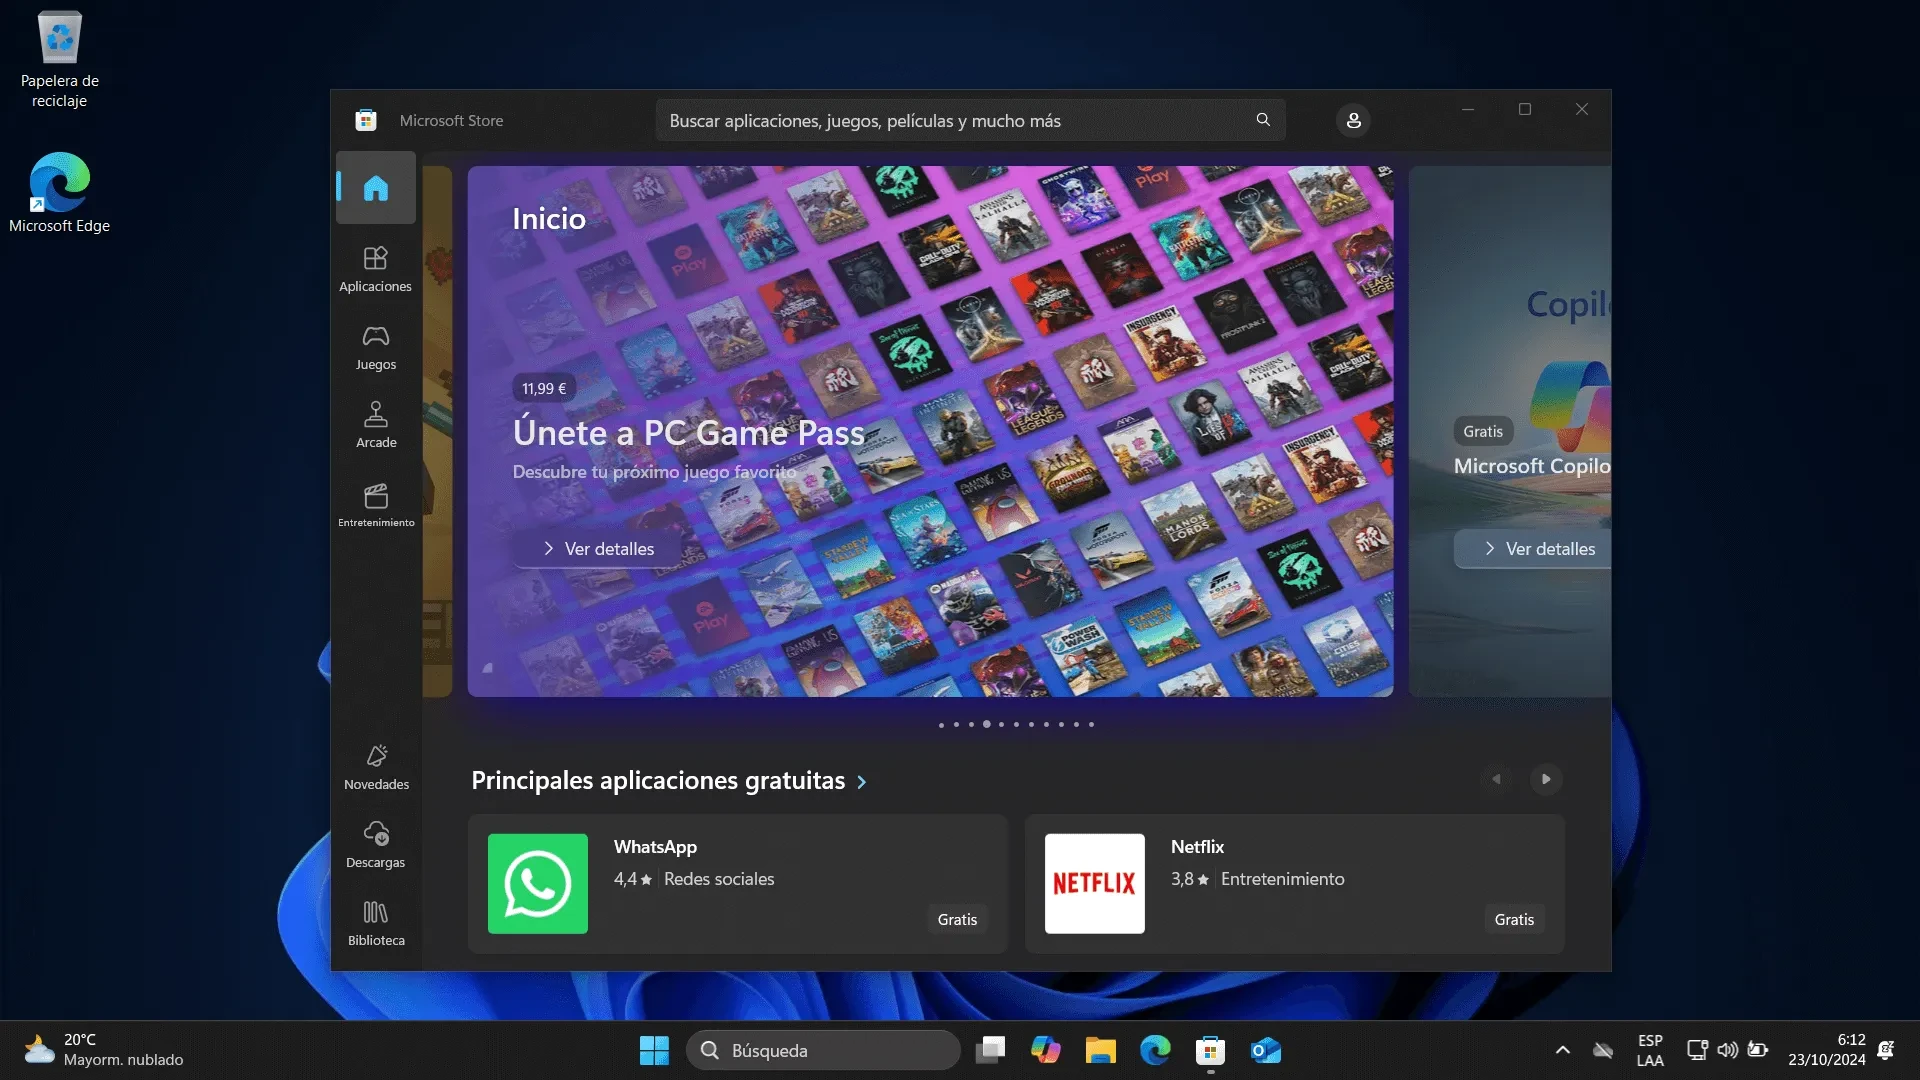
Task: Click the Microsoft Store logo in the title bar
Action: (x=366, y=120)
